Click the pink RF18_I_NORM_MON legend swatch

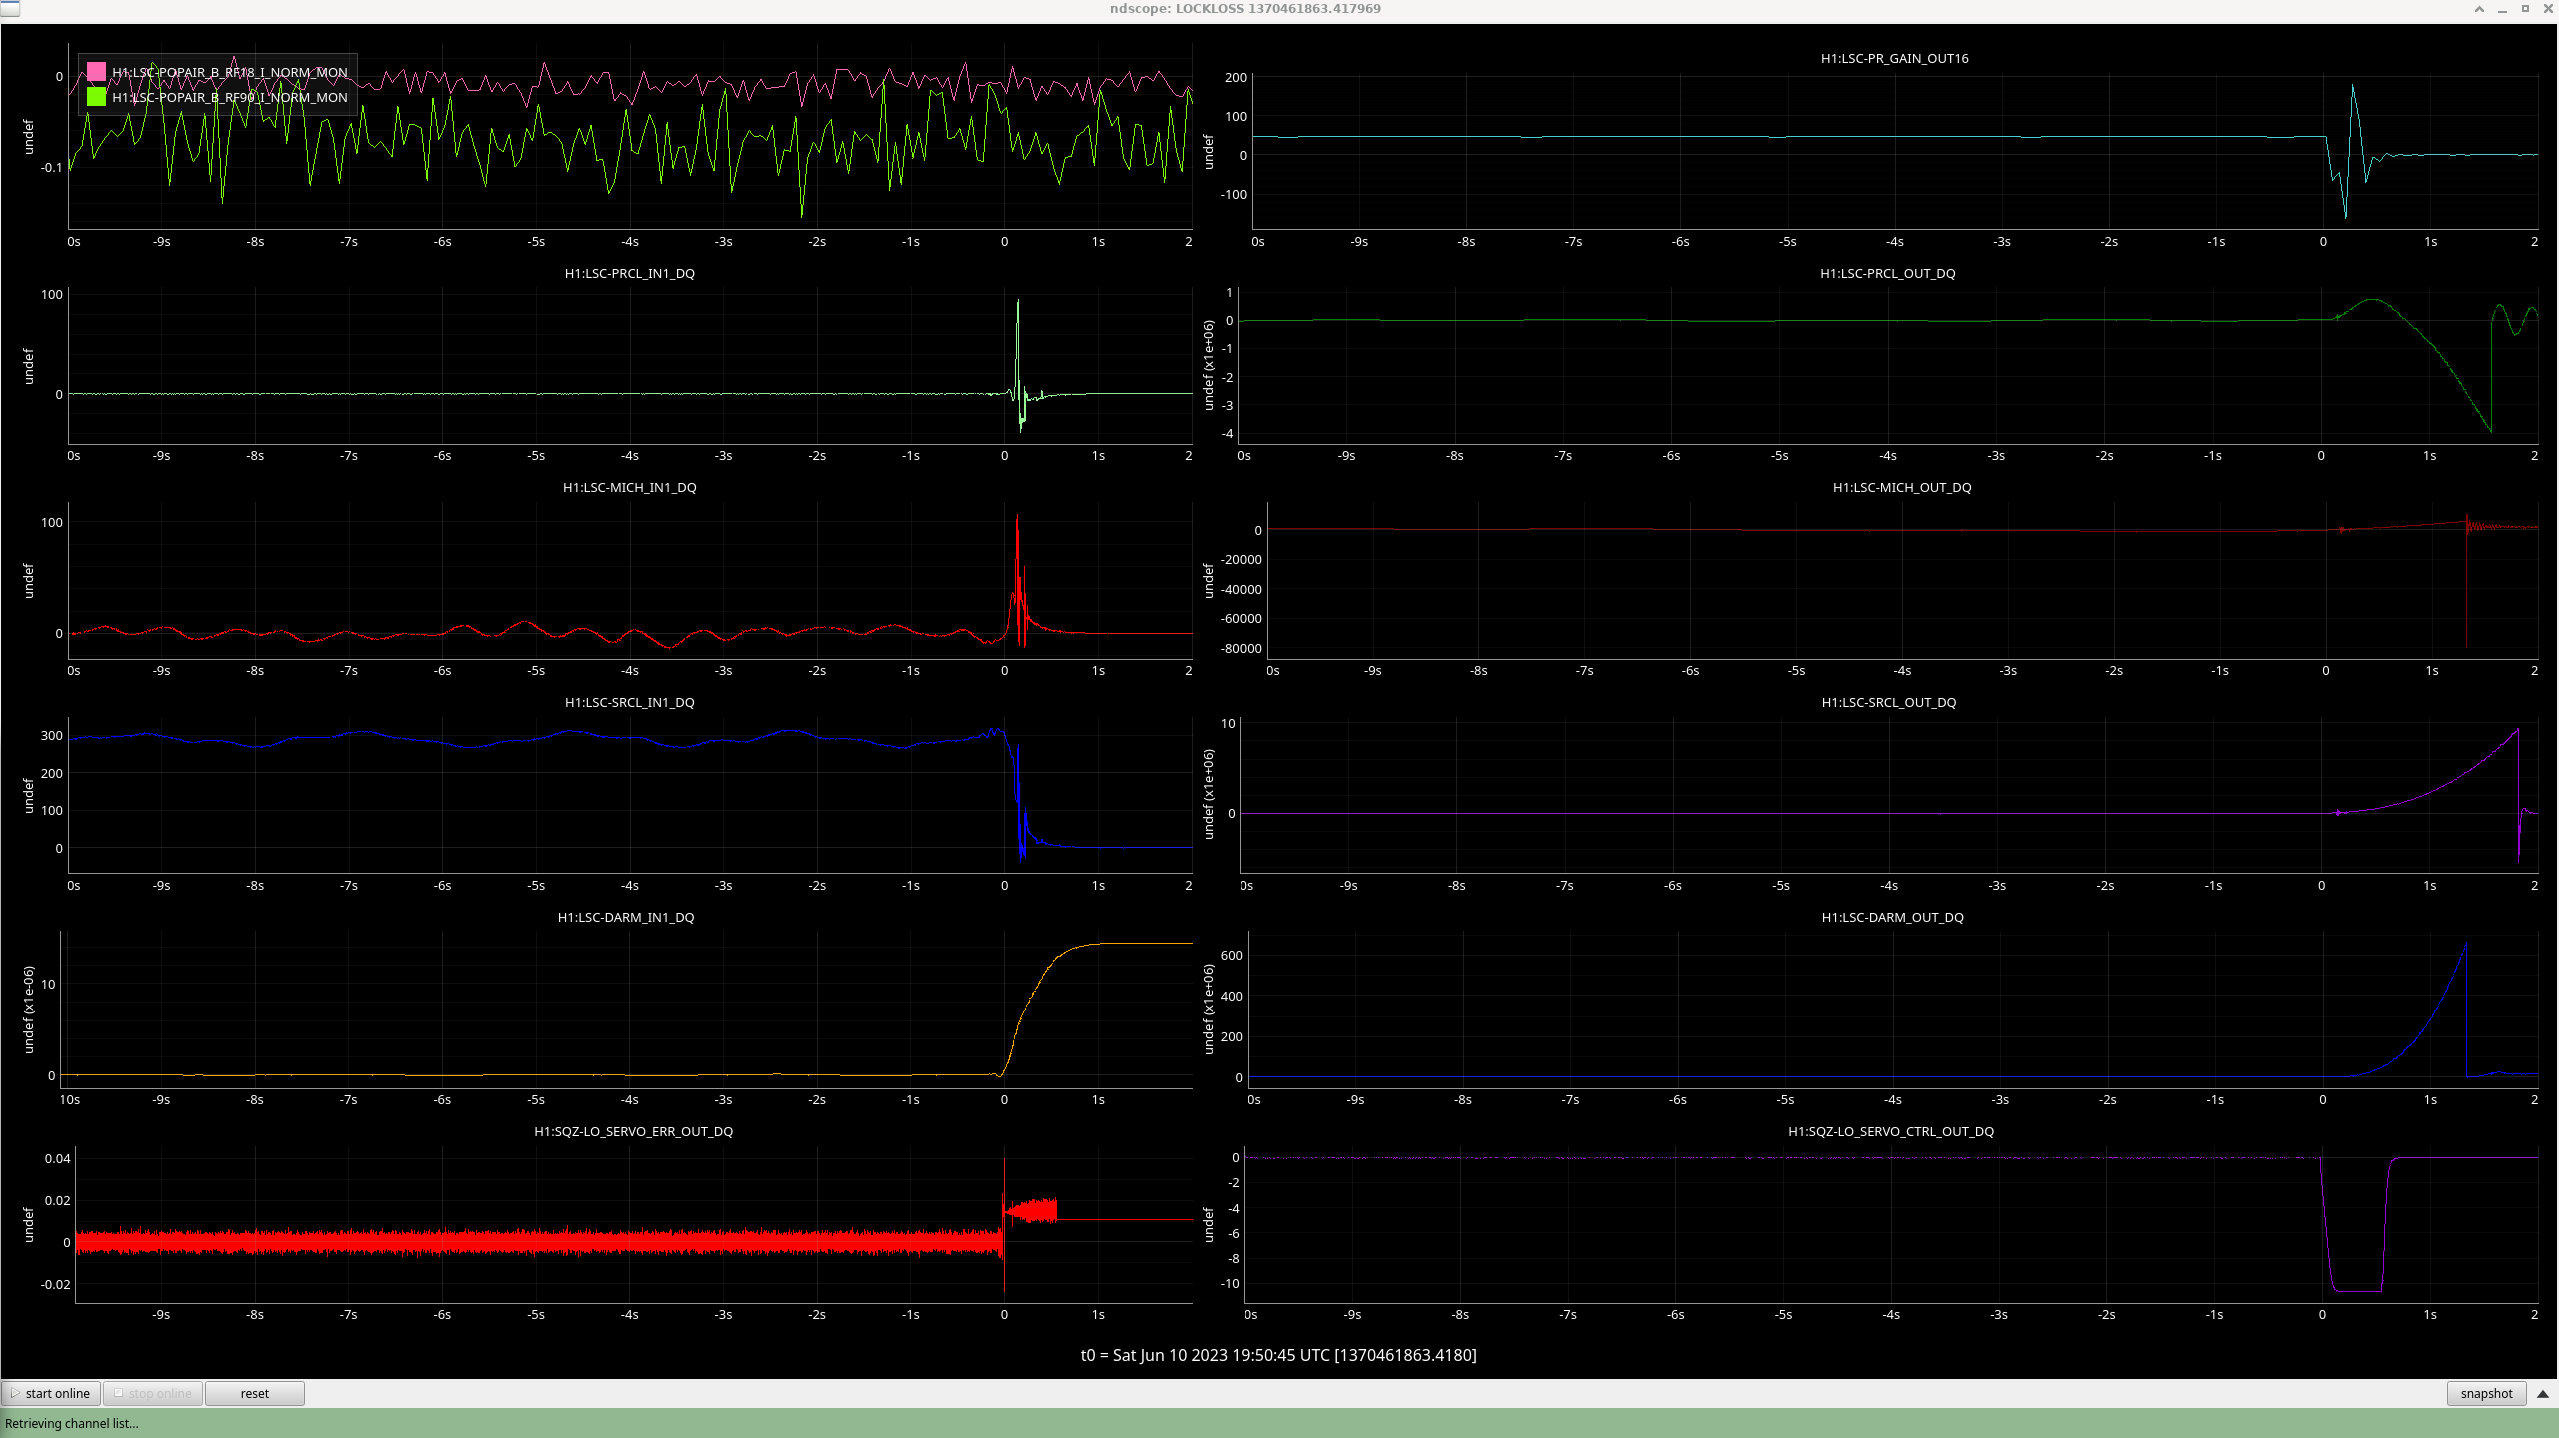coord(96,72)
